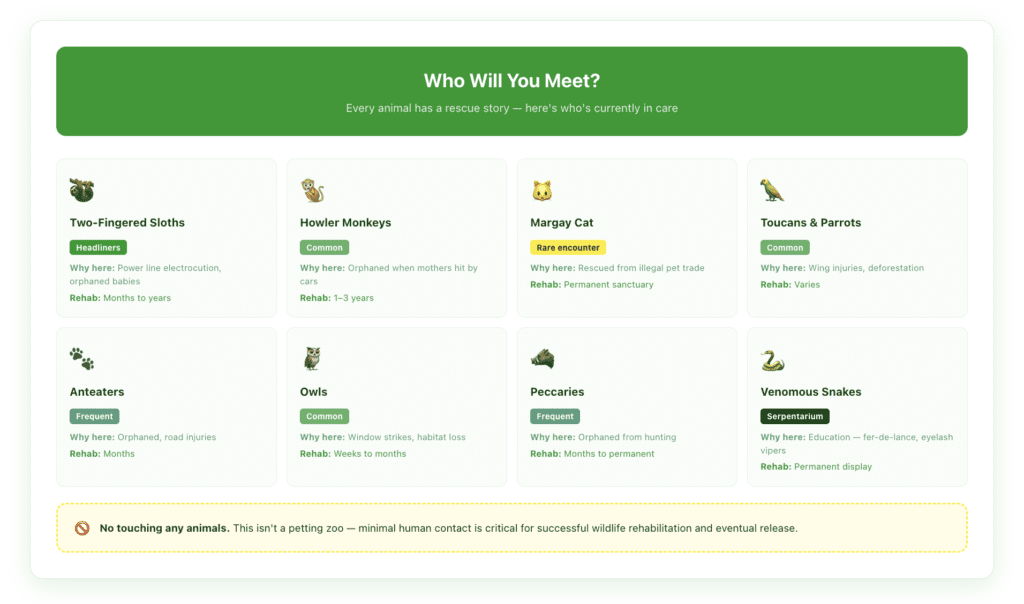The width and height of the screenshot is (1024, 604).
Task: Click the boar icon on the Peccaries card
Action: 540,358
